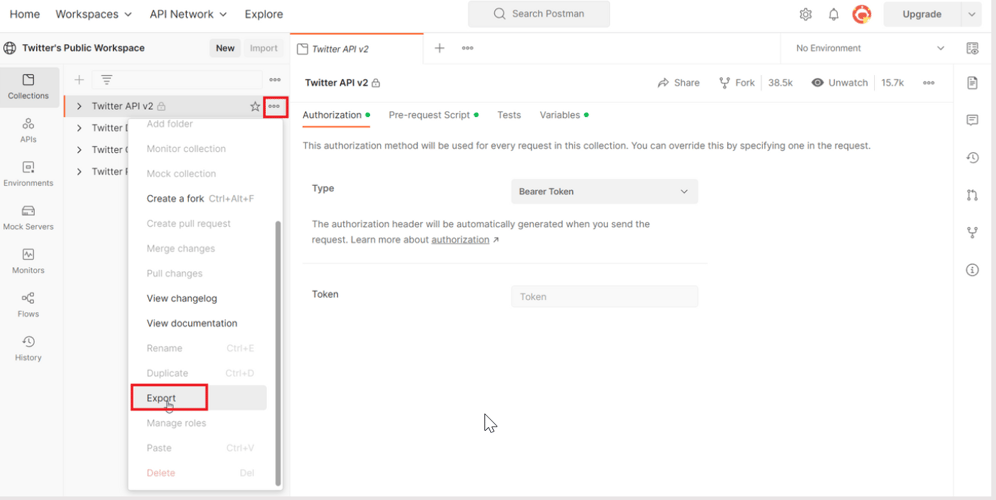
Task: Add a new collection with plus icon
Action: coord(79,79)
